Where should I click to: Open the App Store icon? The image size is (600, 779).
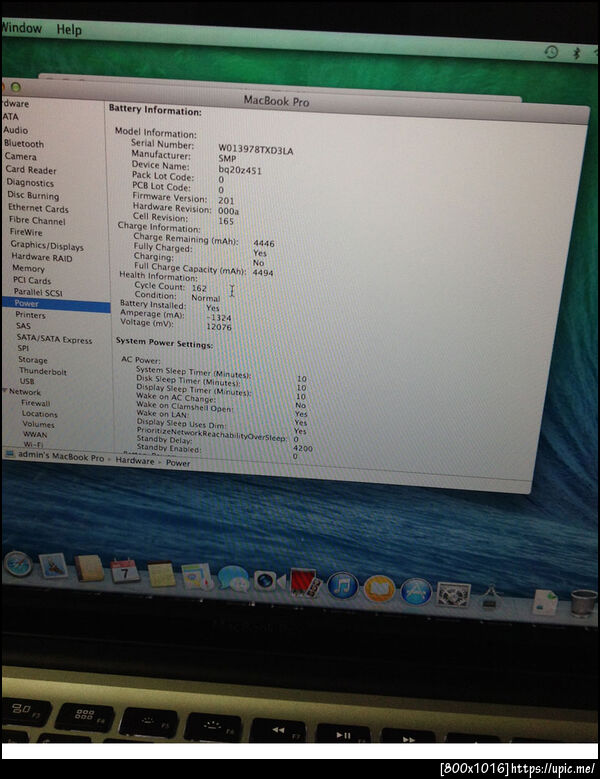416,591
